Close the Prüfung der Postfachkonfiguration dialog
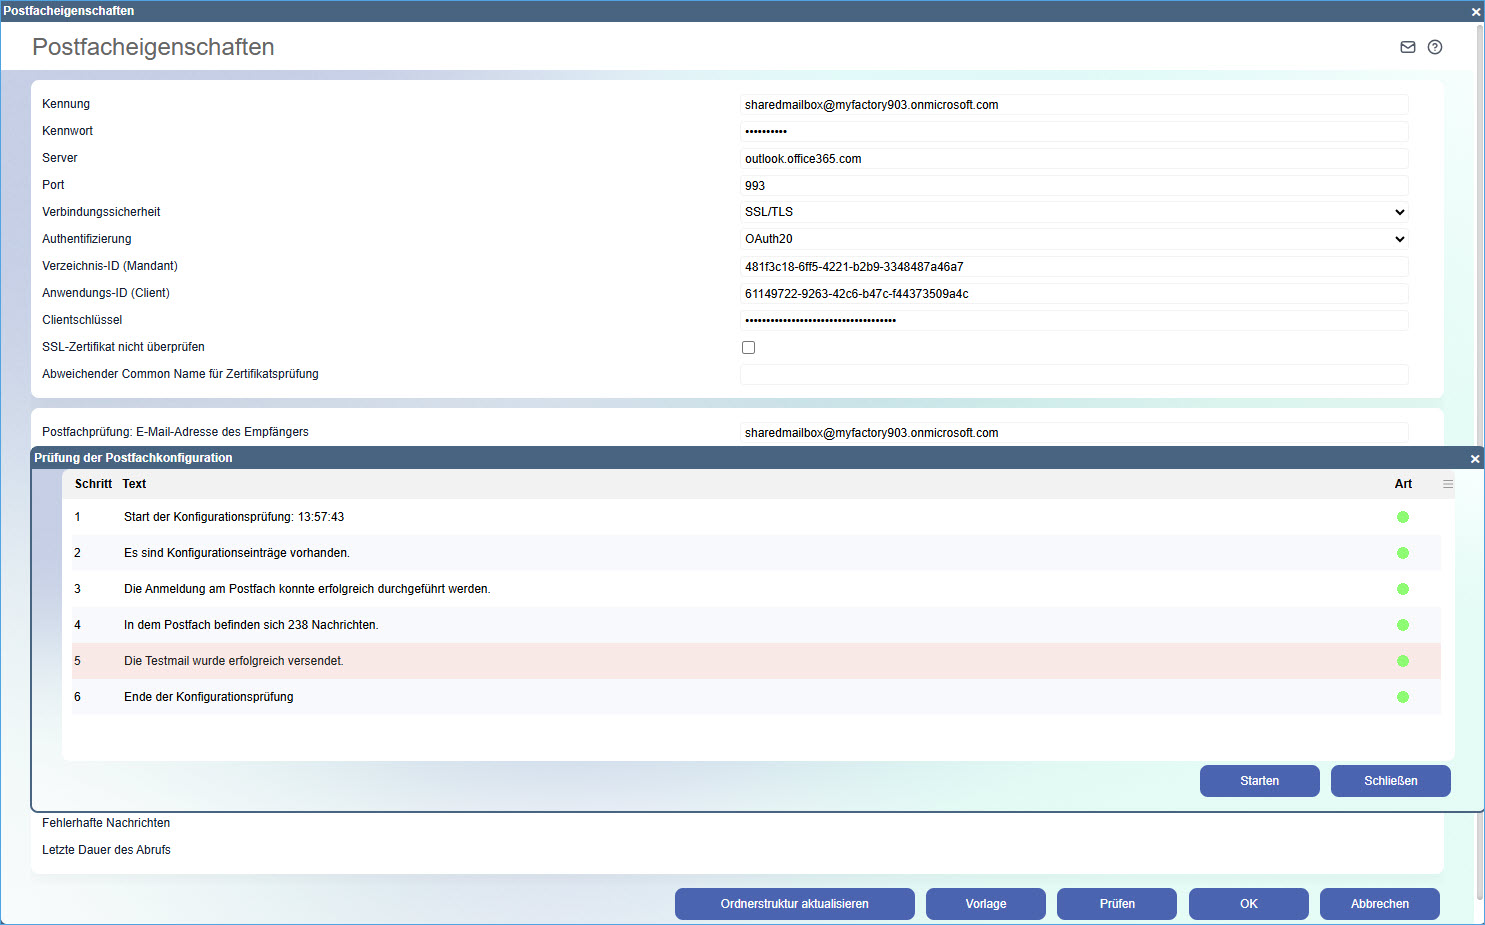 (x=1474, y=459)
